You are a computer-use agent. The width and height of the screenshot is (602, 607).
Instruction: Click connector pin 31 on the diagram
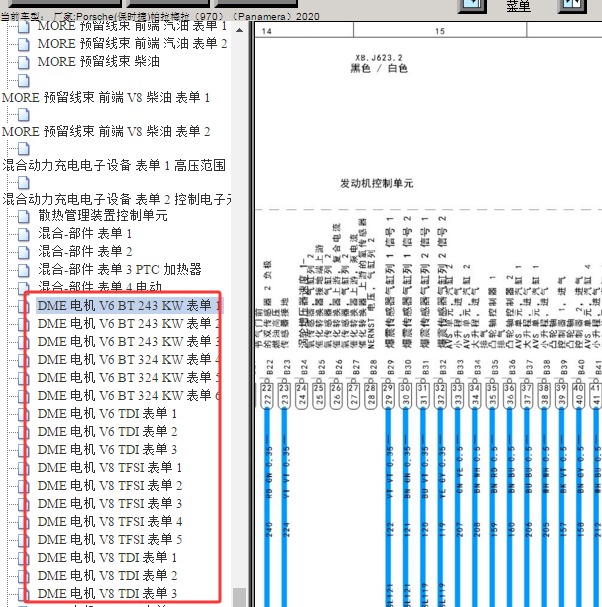coord(423,395)
